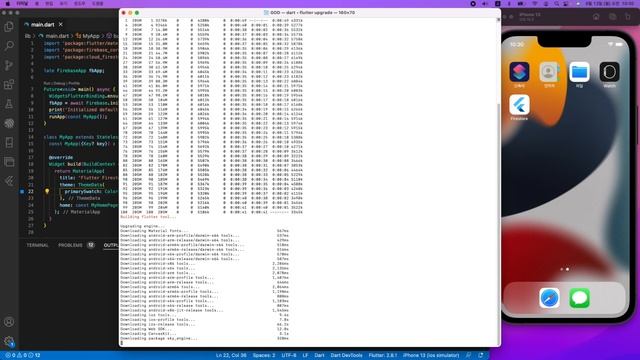This screenshot has height=360, width=640.
Task: Click the Simulator Rotate toolbar button
Action: (628, 17)
